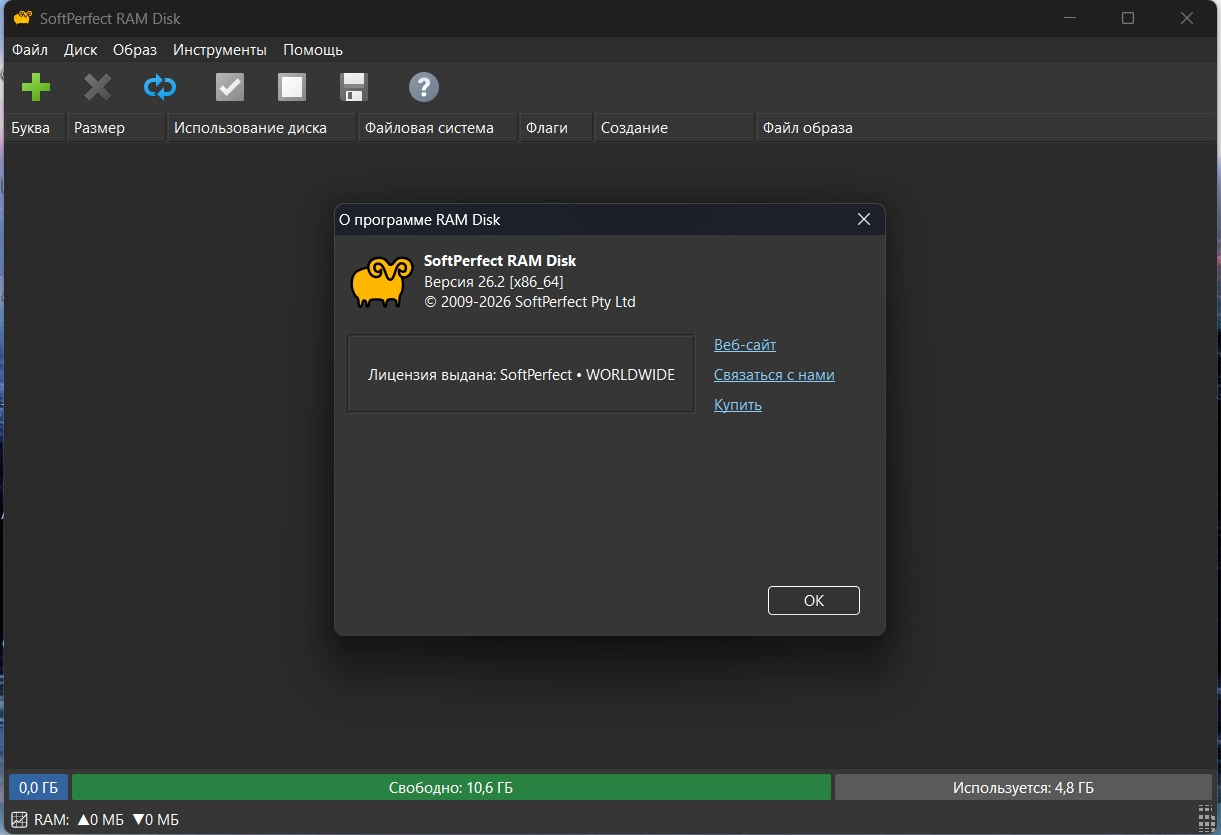Click the Флаги column header
The height and width of the screenshot is (835, 1221).
(555, 127)
